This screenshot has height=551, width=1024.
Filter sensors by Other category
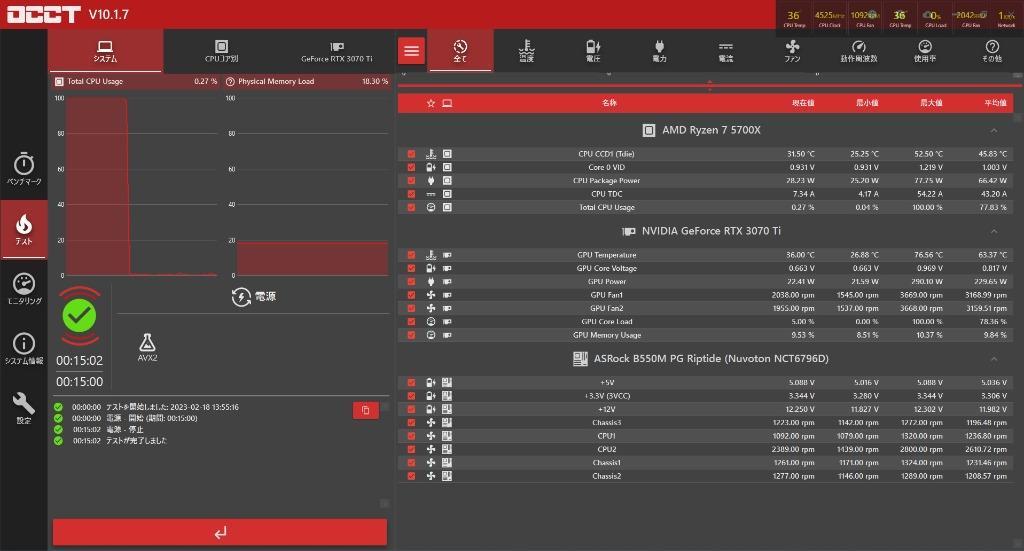click(991, 50)
